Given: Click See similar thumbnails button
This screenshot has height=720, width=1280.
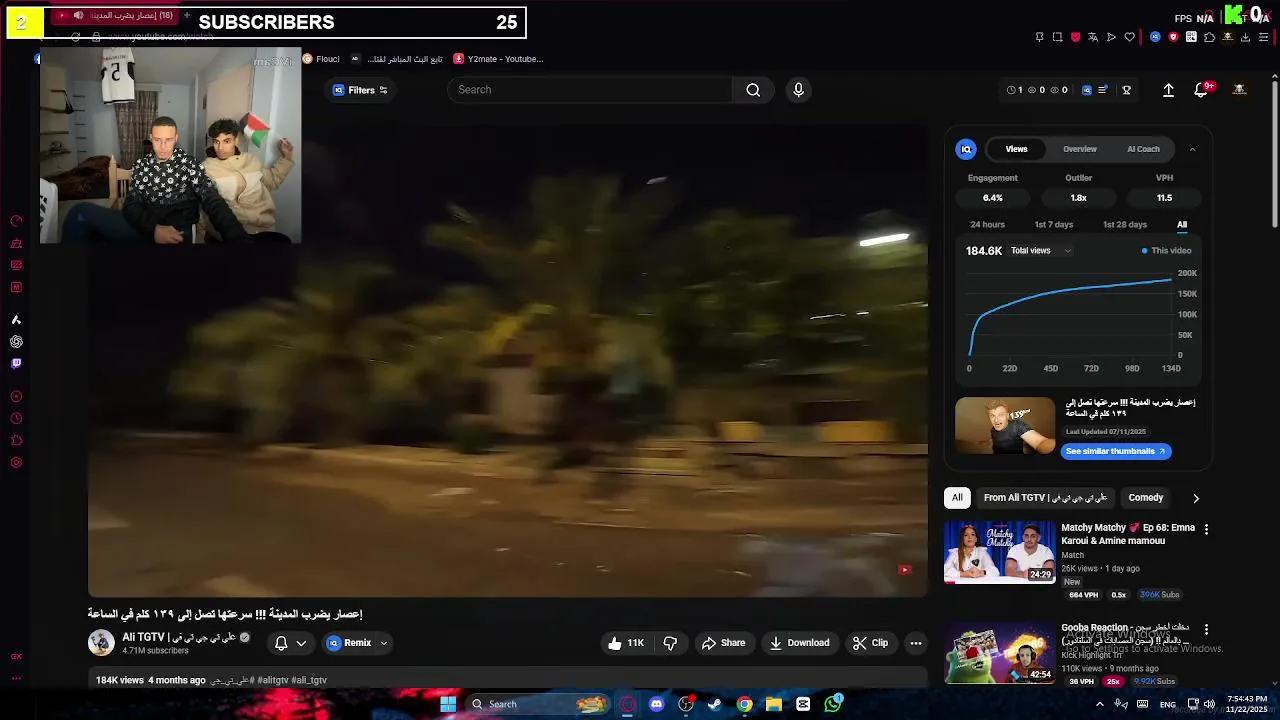Looking at the screenshot, I should click(x=1116, y=452).
